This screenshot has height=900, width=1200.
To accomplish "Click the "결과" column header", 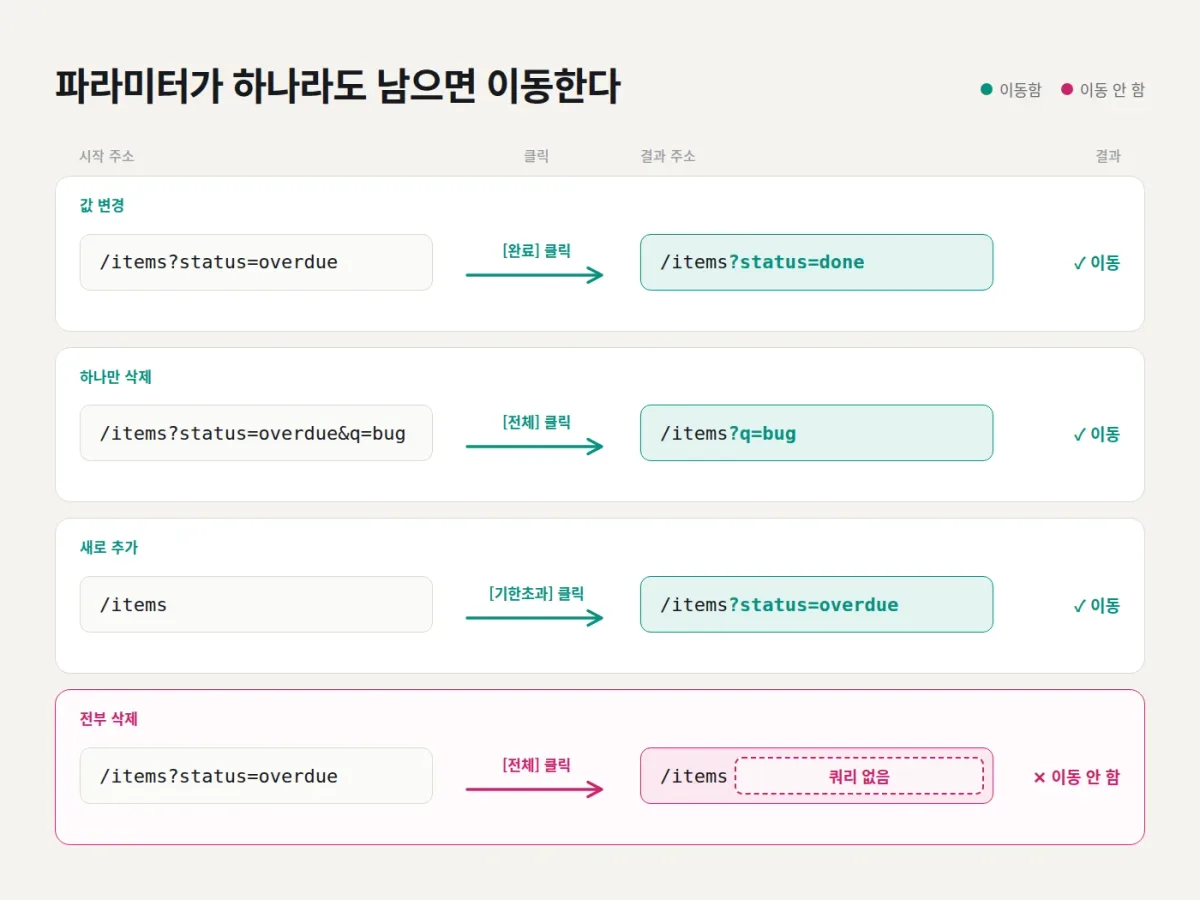I will click(x=1108, y=156).
